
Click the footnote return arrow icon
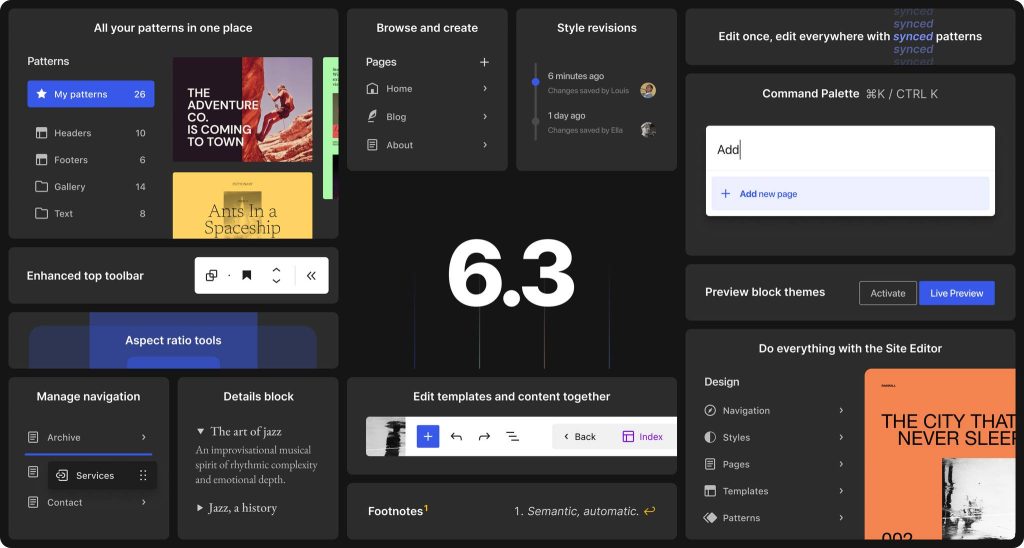tap(649, 511)
